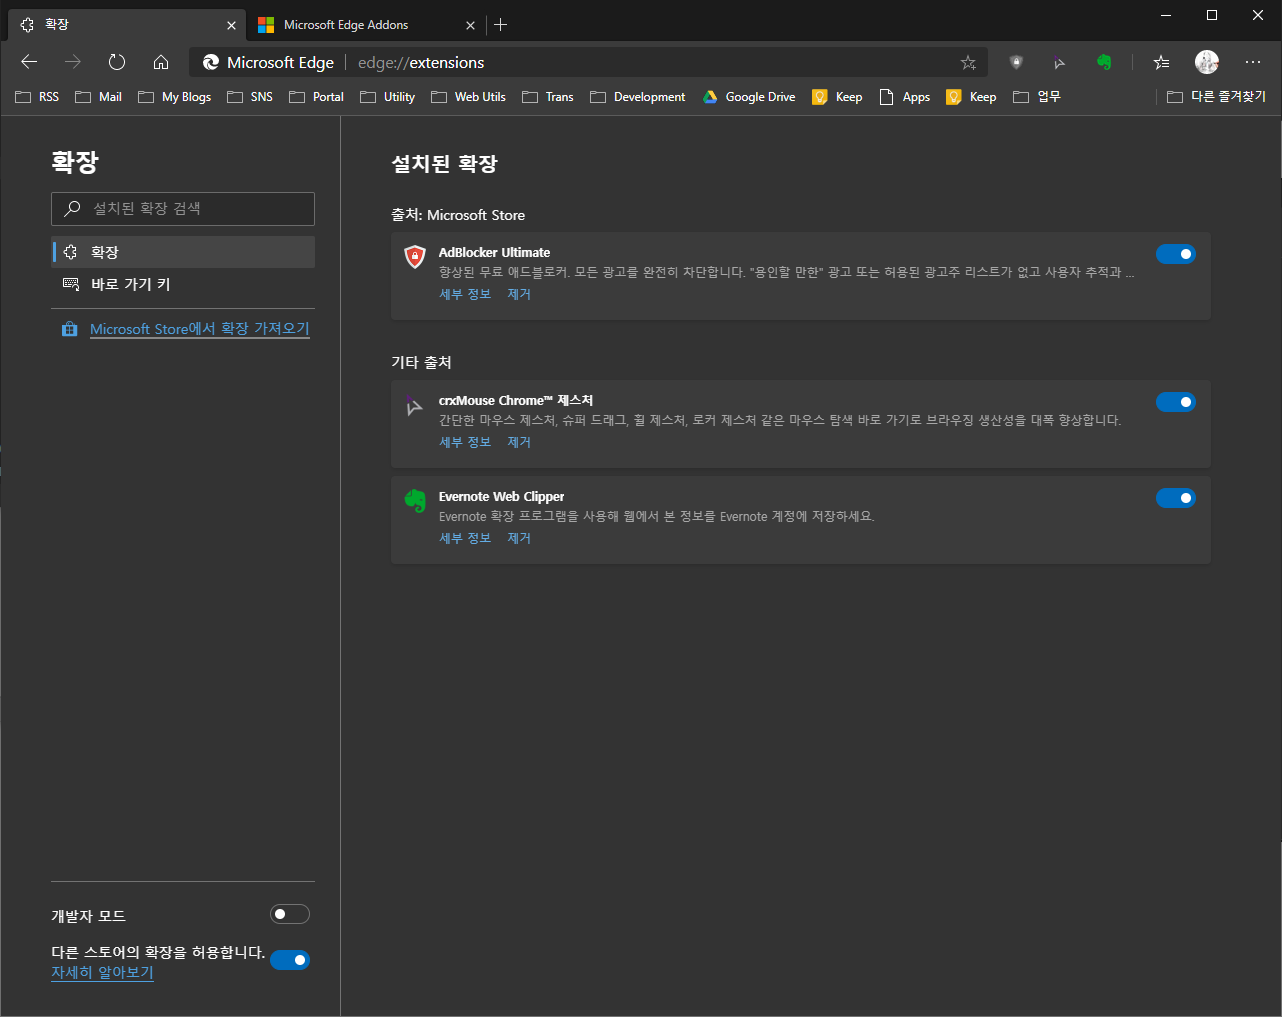Focus the 설치된 확장 검색 search box

click(x=183, y=208)
